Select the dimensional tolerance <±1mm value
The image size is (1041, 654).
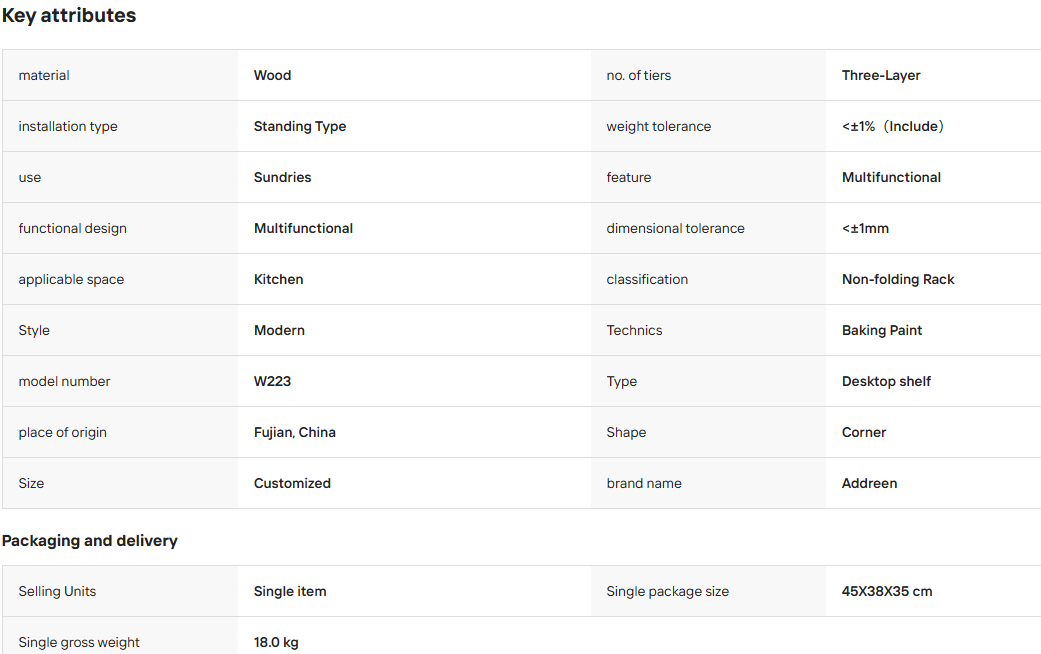click(865, 228)
